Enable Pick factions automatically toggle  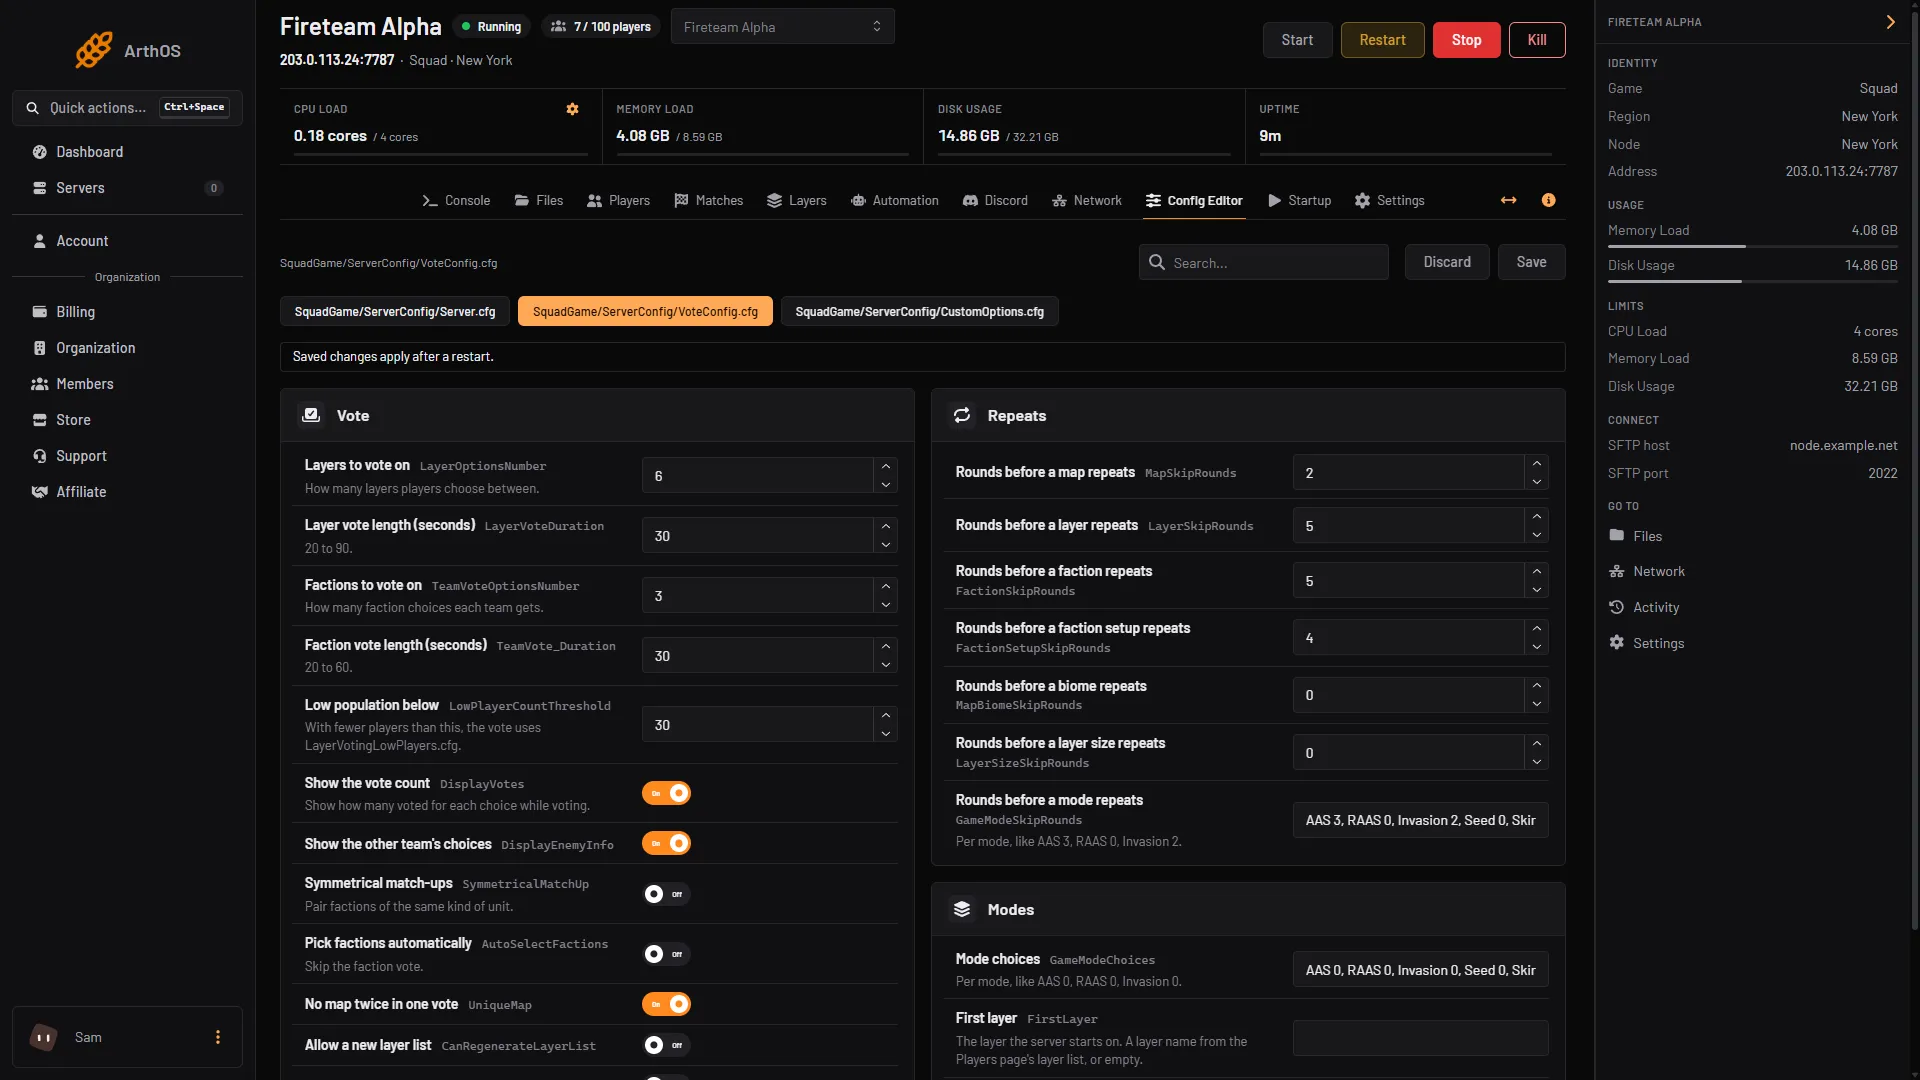pos(666,954)
